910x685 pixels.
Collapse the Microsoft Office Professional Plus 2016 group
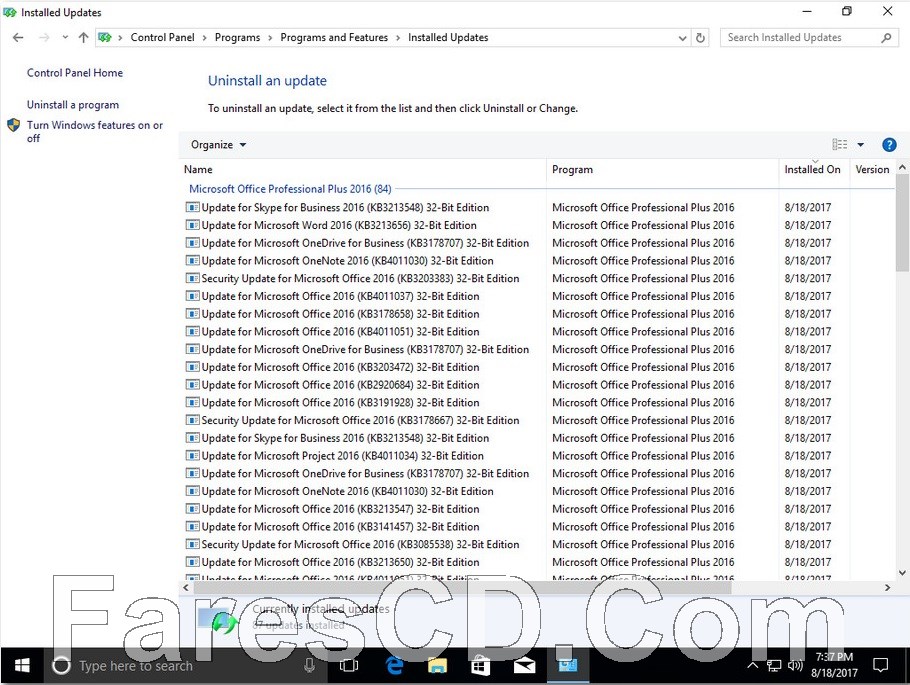pos(290,189)
